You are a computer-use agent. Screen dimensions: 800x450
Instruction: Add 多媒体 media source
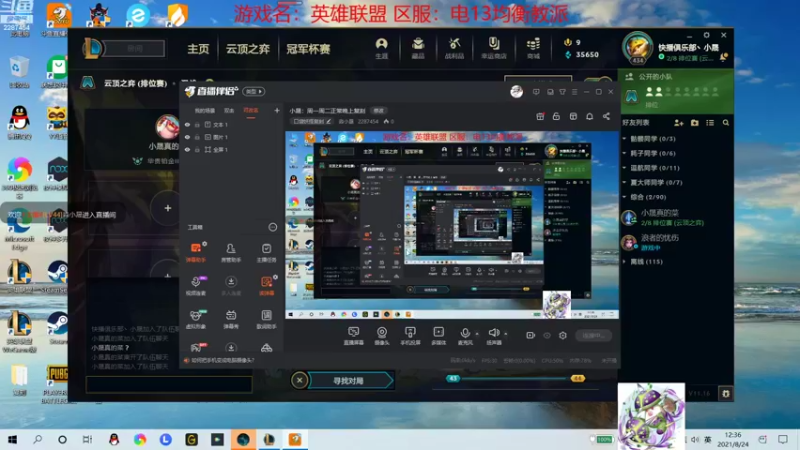tap(438, 336)
